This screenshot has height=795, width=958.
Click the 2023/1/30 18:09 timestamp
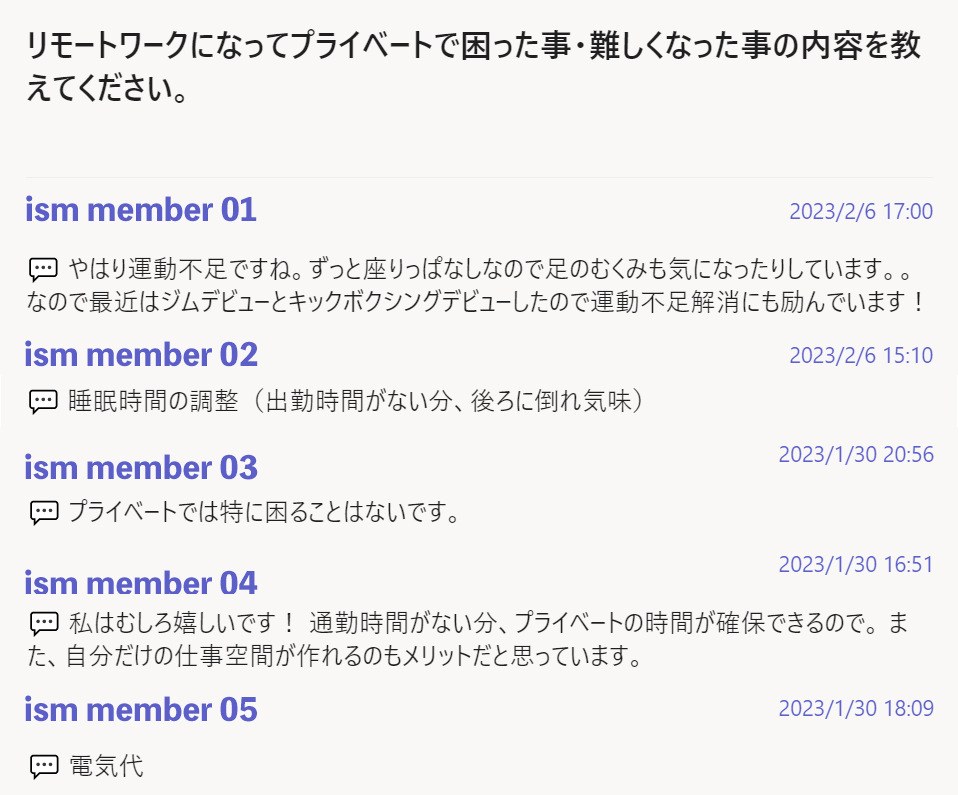click(x=855, y=709)
